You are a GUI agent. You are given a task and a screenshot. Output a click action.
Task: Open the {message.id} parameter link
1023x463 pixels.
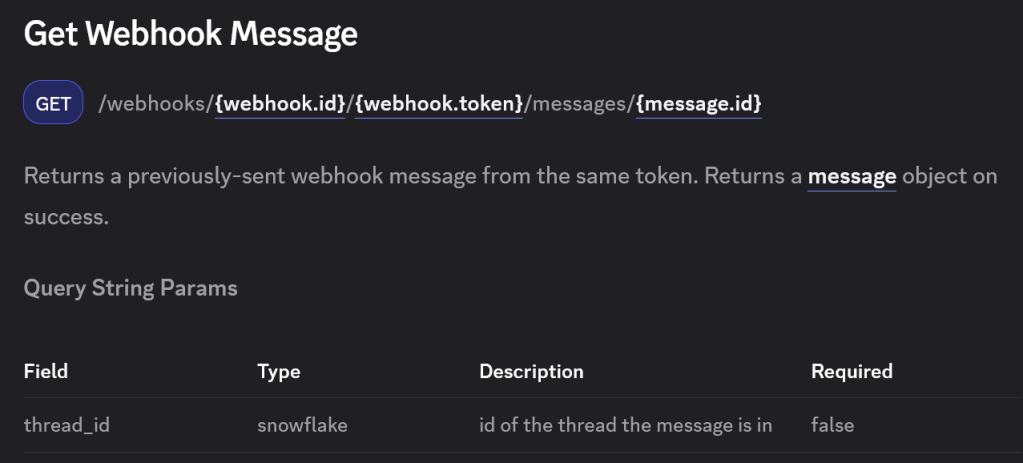pos(699,103)
